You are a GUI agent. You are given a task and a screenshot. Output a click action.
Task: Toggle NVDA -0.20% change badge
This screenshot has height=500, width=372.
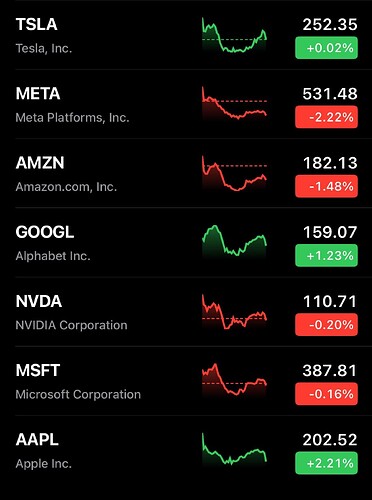pos(326,325)
